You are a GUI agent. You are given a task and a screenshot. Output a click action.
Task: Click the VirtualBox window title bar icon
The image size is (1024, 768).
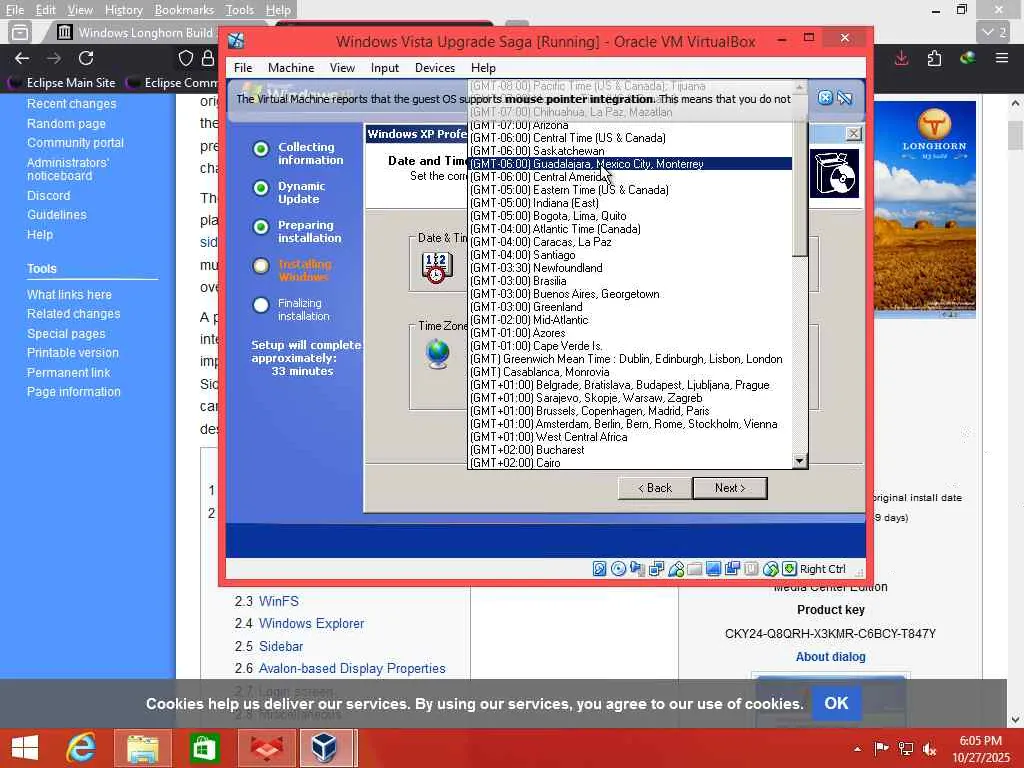pos(236,41)
